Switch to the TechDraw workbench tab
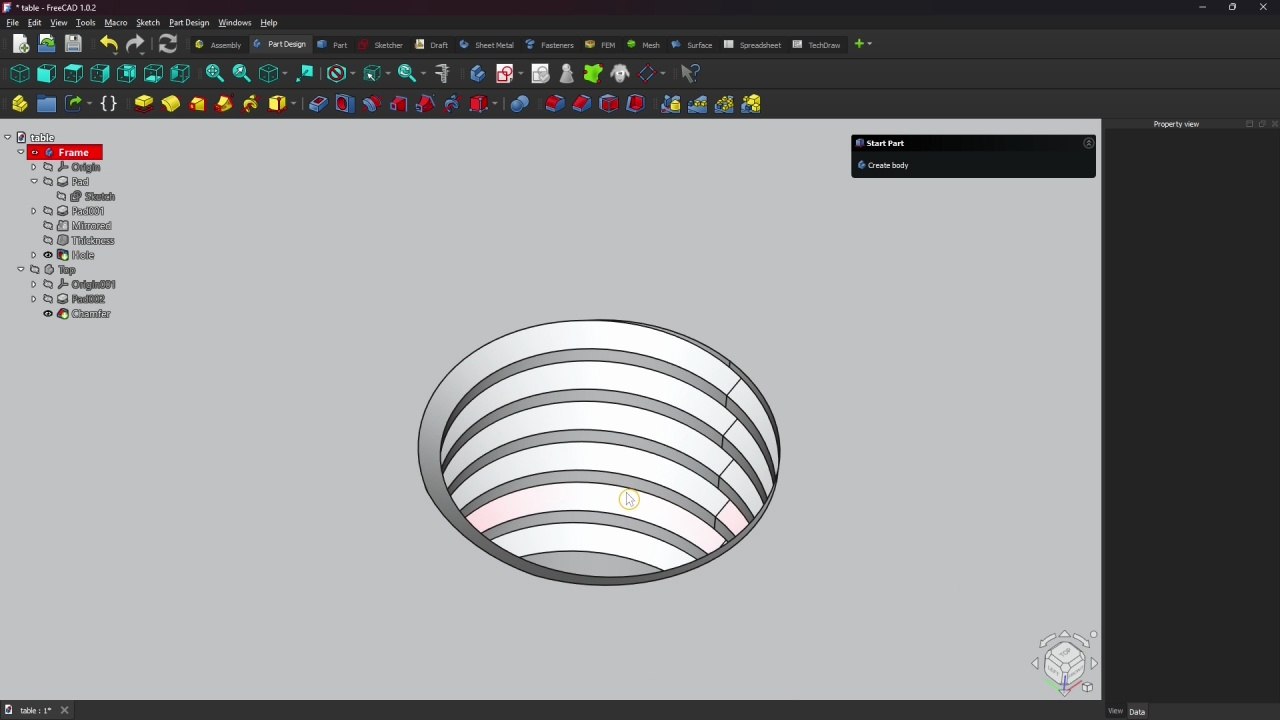 pos(817,44)
